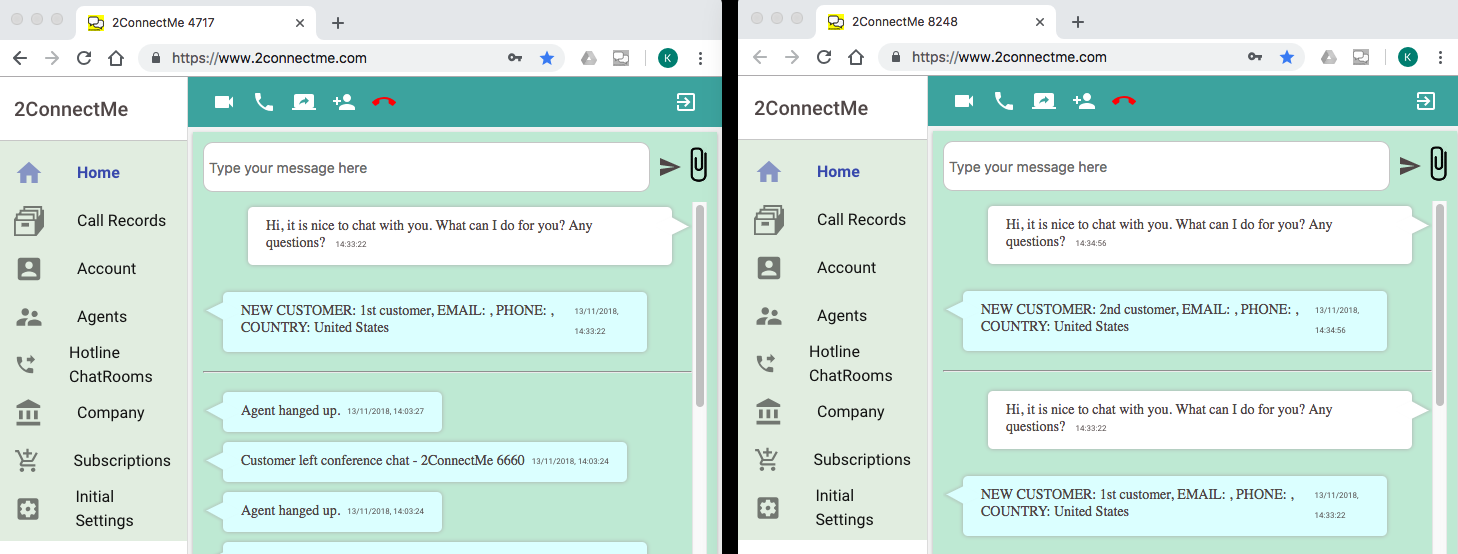Screen dimensions: 1458x554
Task: Click profile avatar K in left browser
Action: pyautogui.click(x=668, y=58)
